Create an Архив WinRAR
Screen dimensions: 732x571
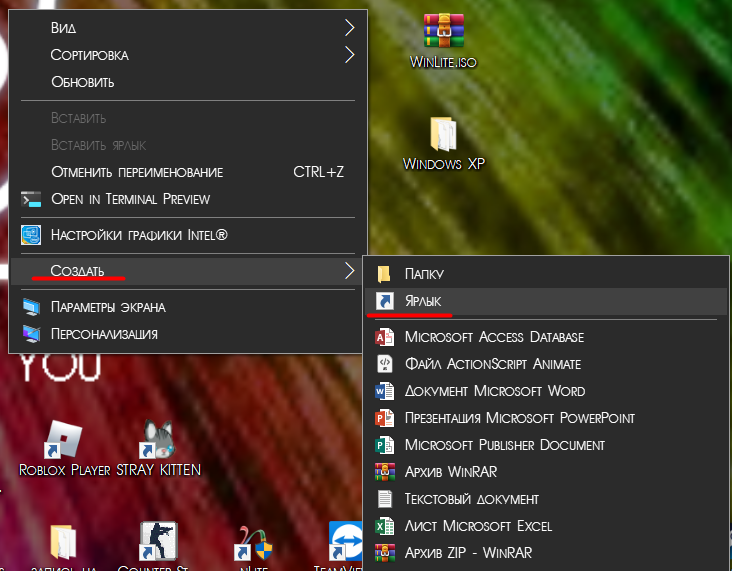tap(545, 472)
